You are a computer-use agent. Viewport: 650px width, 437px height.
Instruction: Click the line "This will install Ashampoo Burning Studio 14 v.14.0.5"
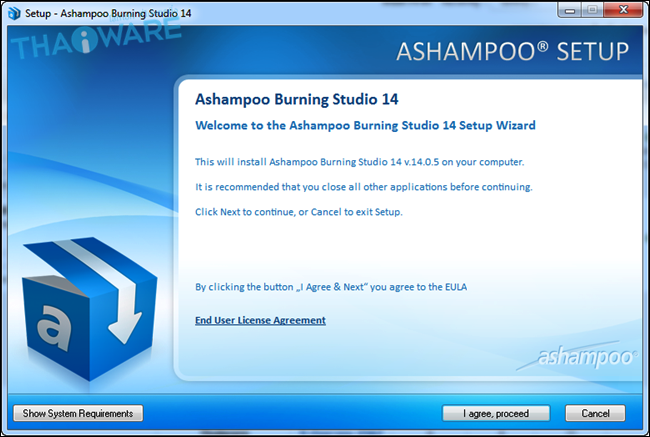[359, 162]
